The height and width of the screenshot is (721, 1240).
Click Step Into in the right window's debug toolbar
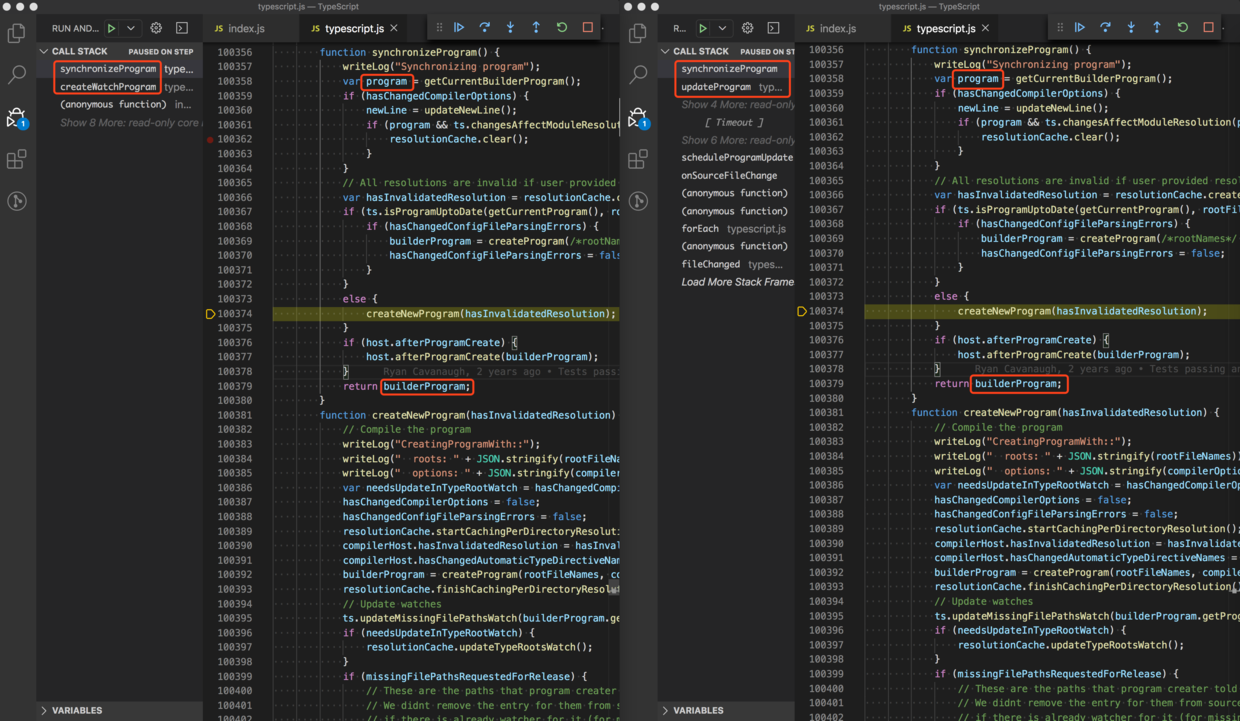pos(1131,28)
